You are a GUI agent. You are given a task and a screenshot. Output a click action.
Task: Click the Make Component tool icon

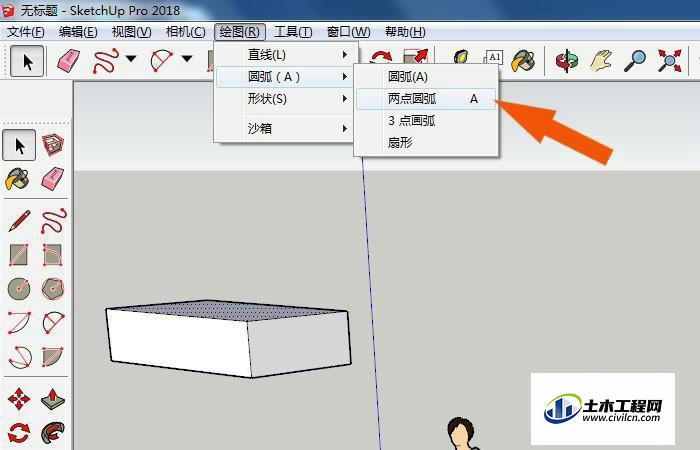click(53, 145)
